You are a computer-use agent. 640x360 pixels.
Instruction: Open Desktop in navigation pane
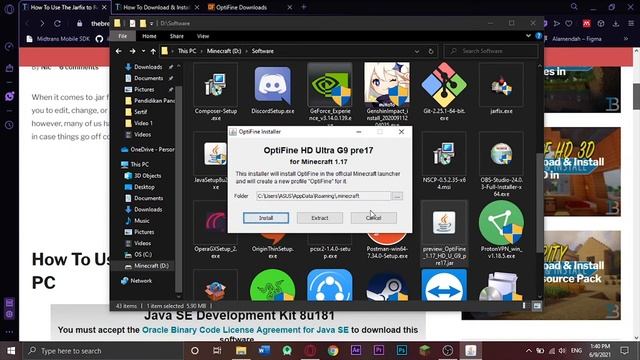pos(144,187)
